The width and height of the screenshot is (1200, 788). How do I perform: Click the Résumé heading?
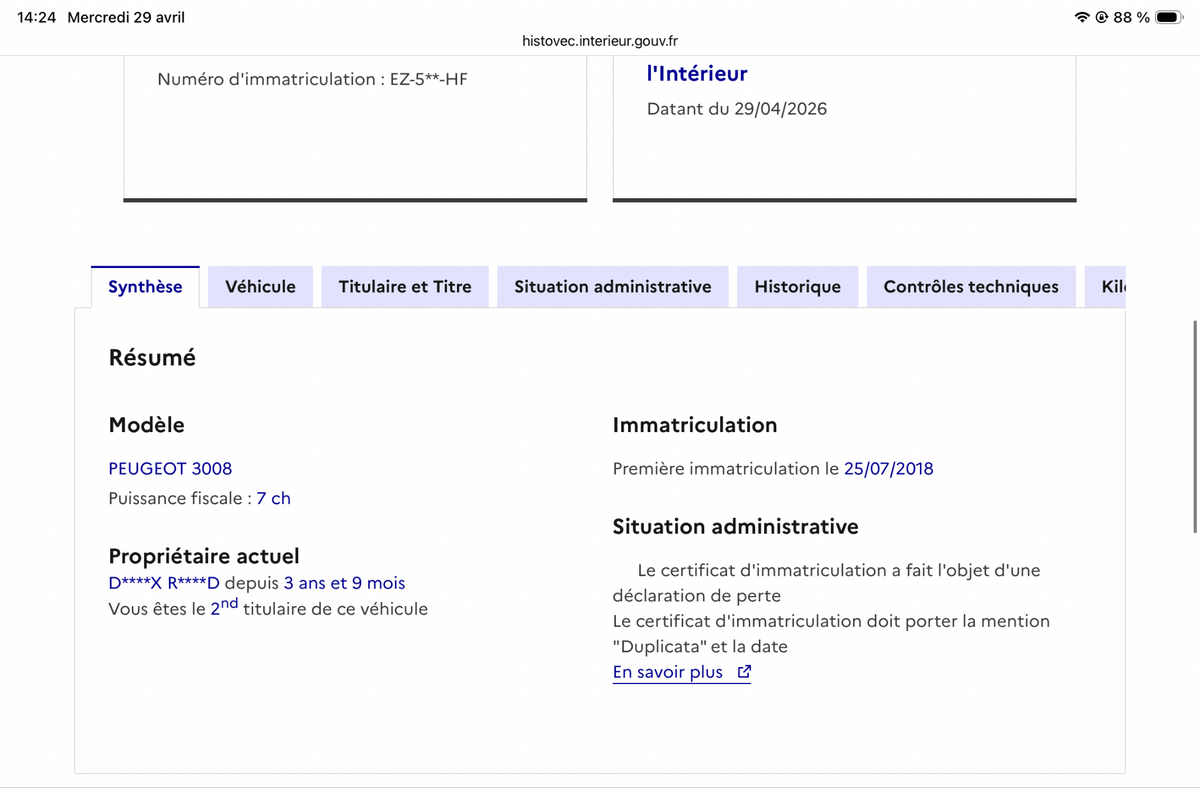152,357
